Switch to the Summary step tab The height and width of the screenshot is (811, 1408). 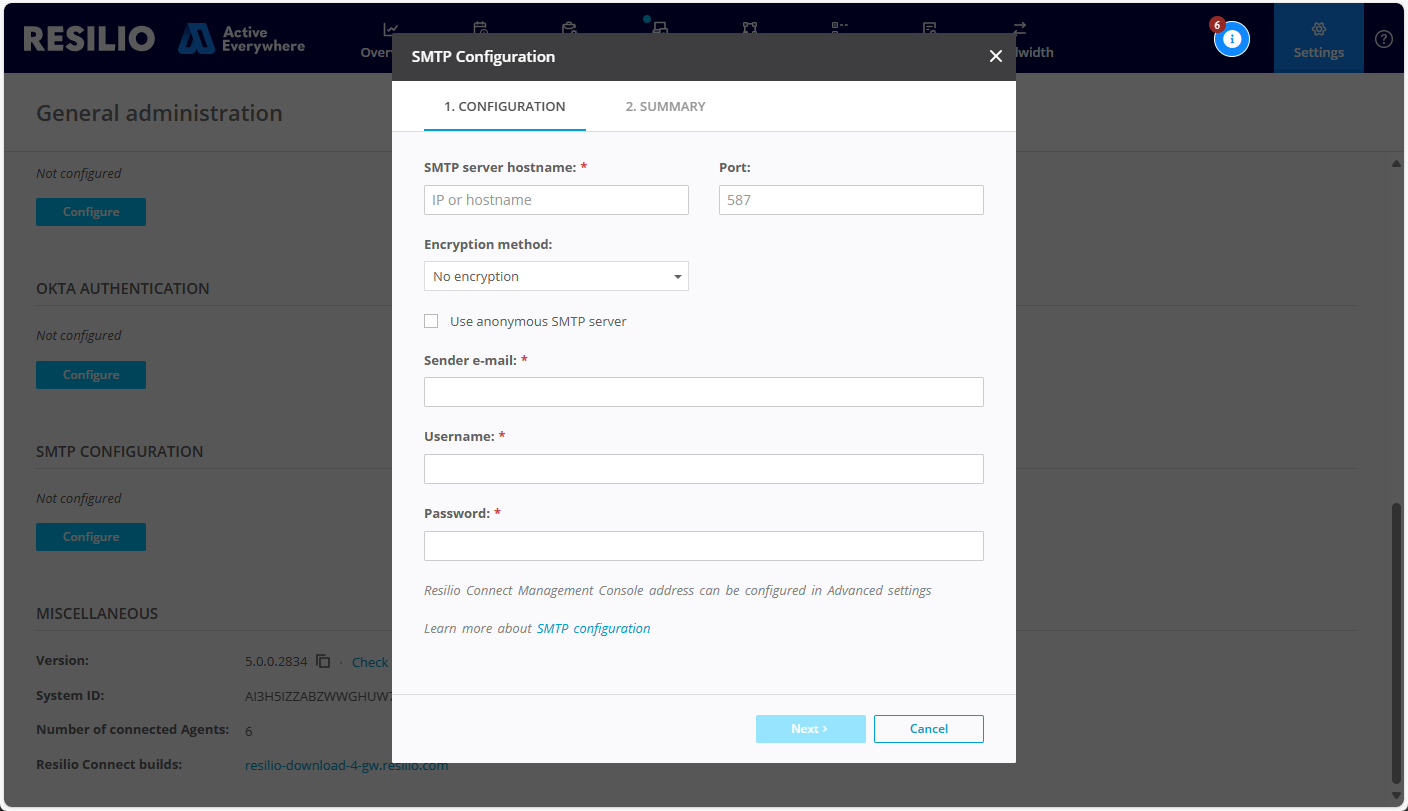(665, 106)
